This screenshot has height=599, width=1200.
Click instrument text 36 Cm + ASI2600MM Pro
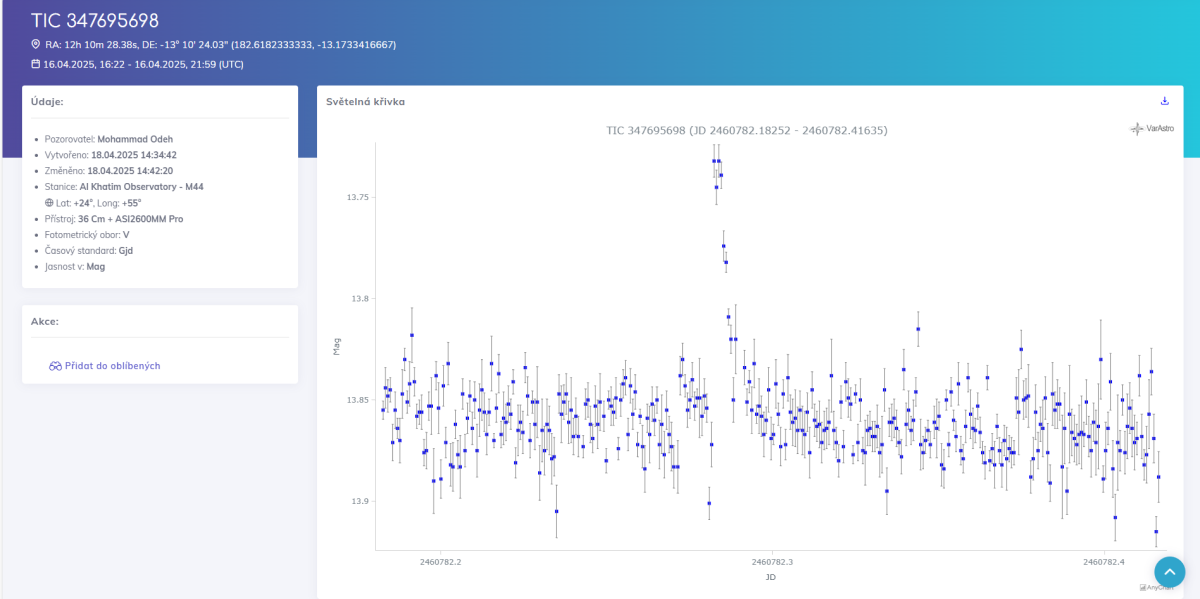pos(130,219)
